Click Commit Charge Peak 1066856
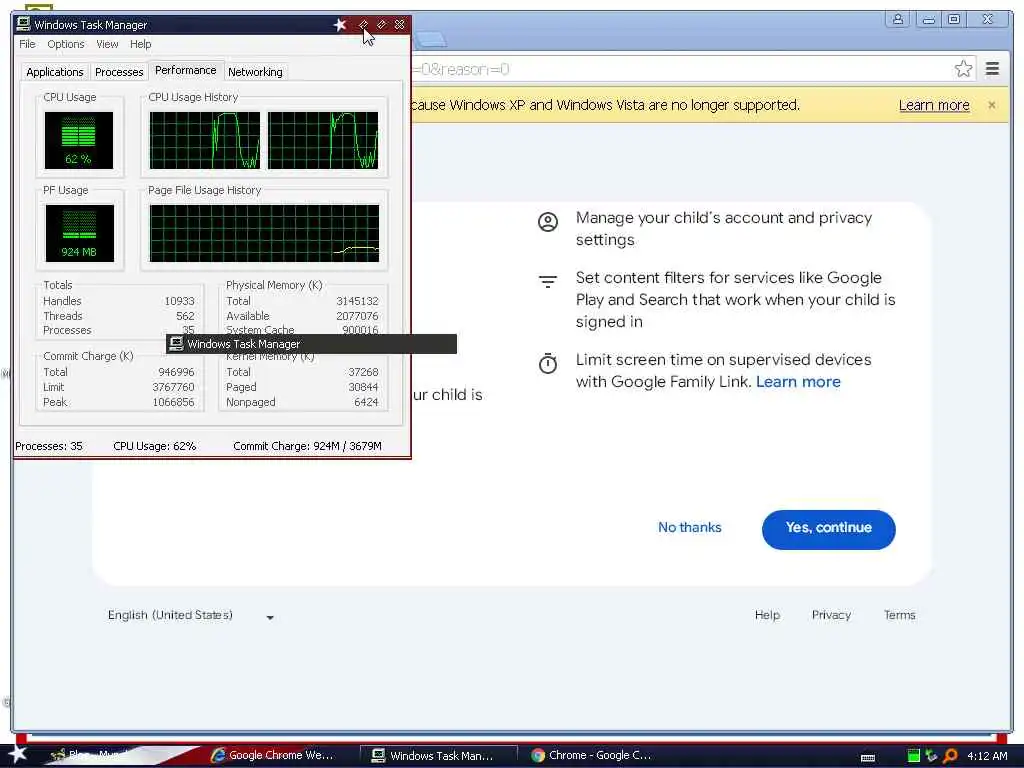1024x768 pixels. [x=173, y=402]
